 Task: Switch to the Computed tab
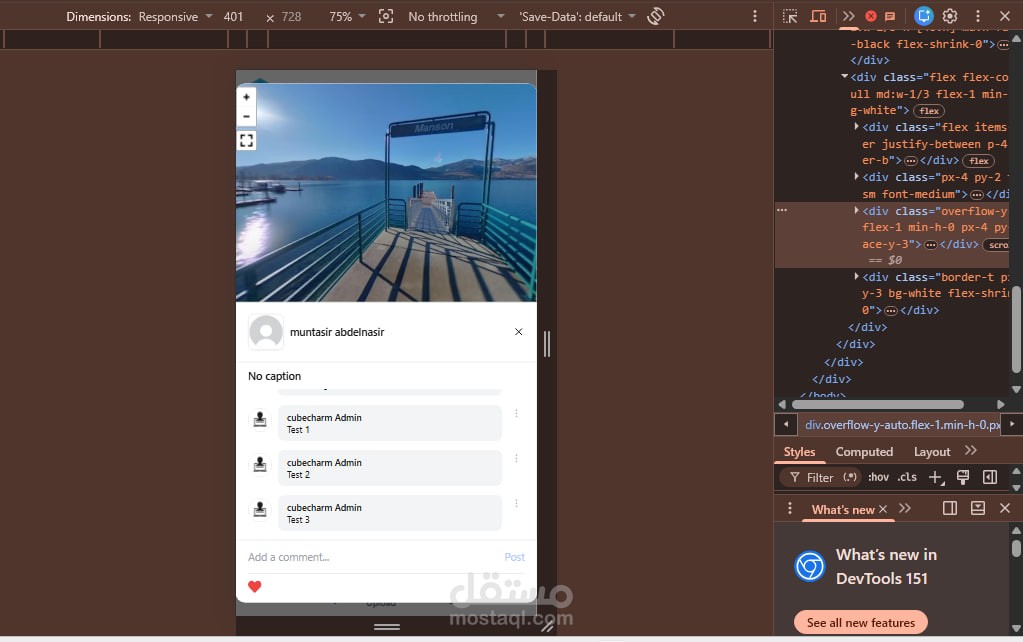864,451
